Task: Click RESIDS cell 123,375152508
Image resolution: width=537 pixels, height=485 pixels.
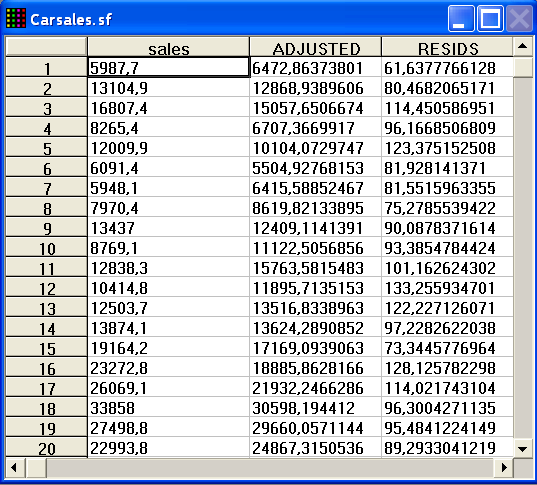Action: coord(447,147)
